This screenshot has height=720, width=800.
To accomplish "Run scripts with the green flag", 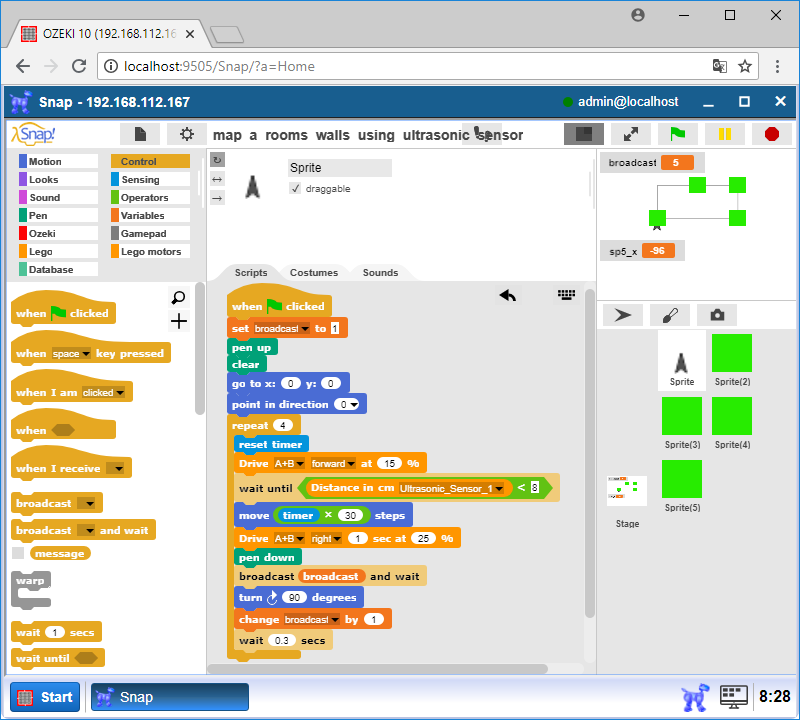I will pos(678,134).
